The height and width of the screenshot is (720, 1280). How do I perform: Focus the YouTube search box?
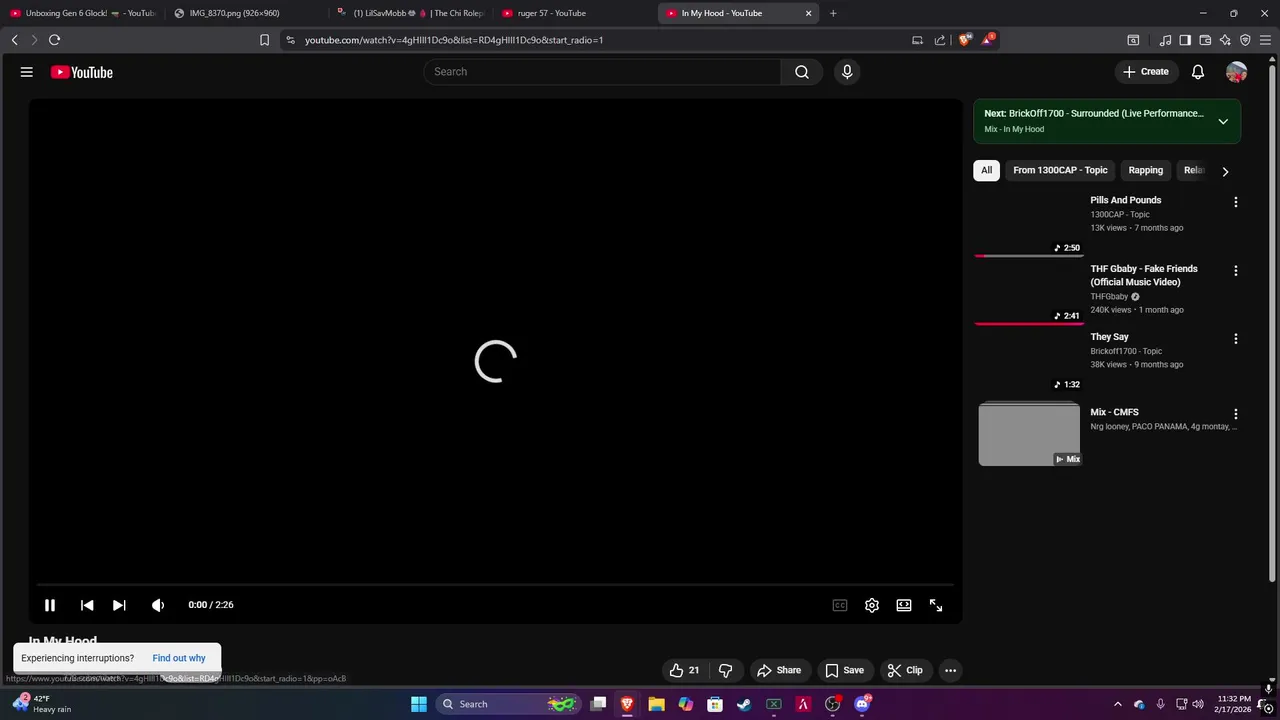(x=602, y=72)
